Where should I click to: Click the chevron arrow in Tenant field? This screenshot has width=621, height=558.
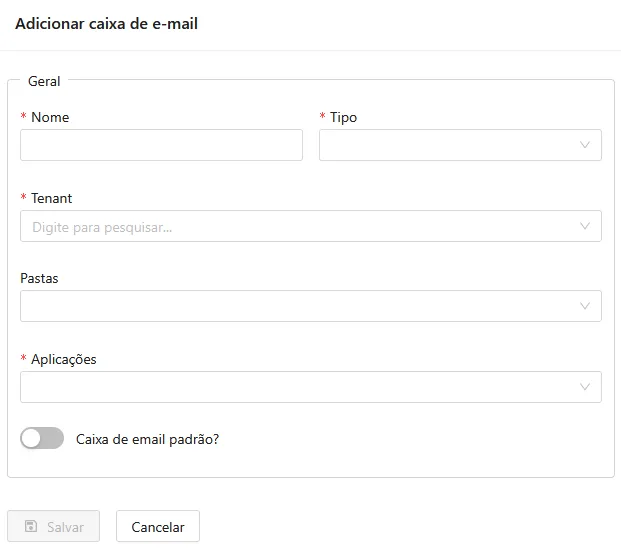(x=585, y=226)
